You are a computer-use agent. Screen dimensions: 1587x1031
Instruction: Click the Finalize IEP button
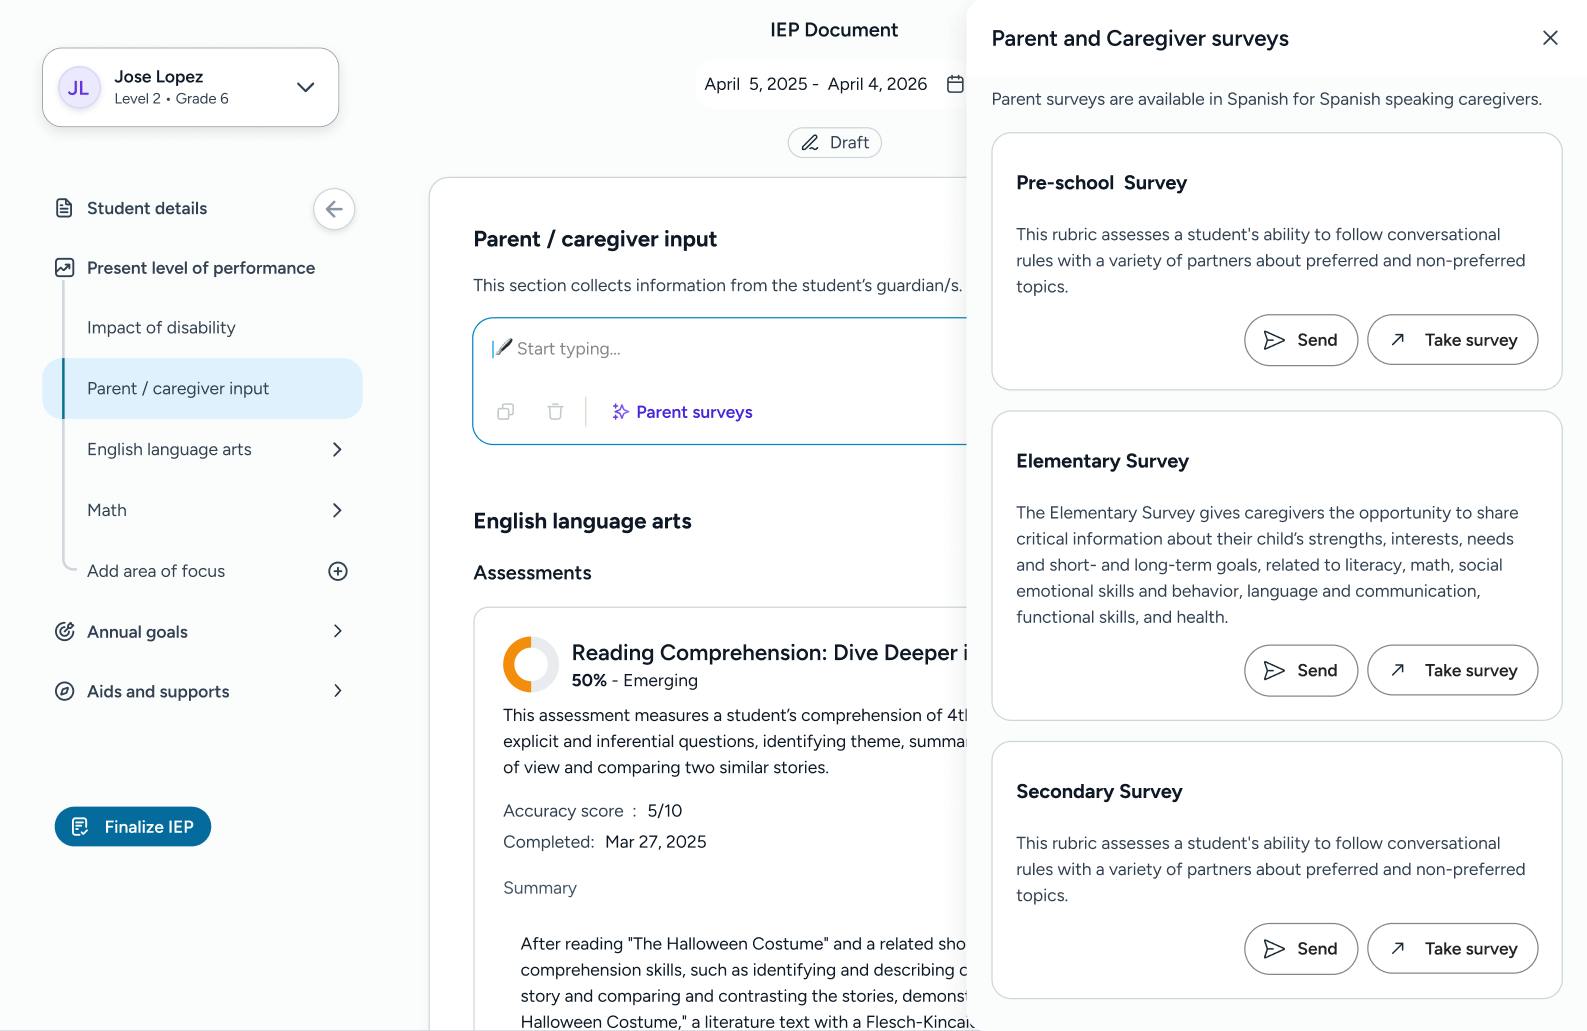coord(133,827)
